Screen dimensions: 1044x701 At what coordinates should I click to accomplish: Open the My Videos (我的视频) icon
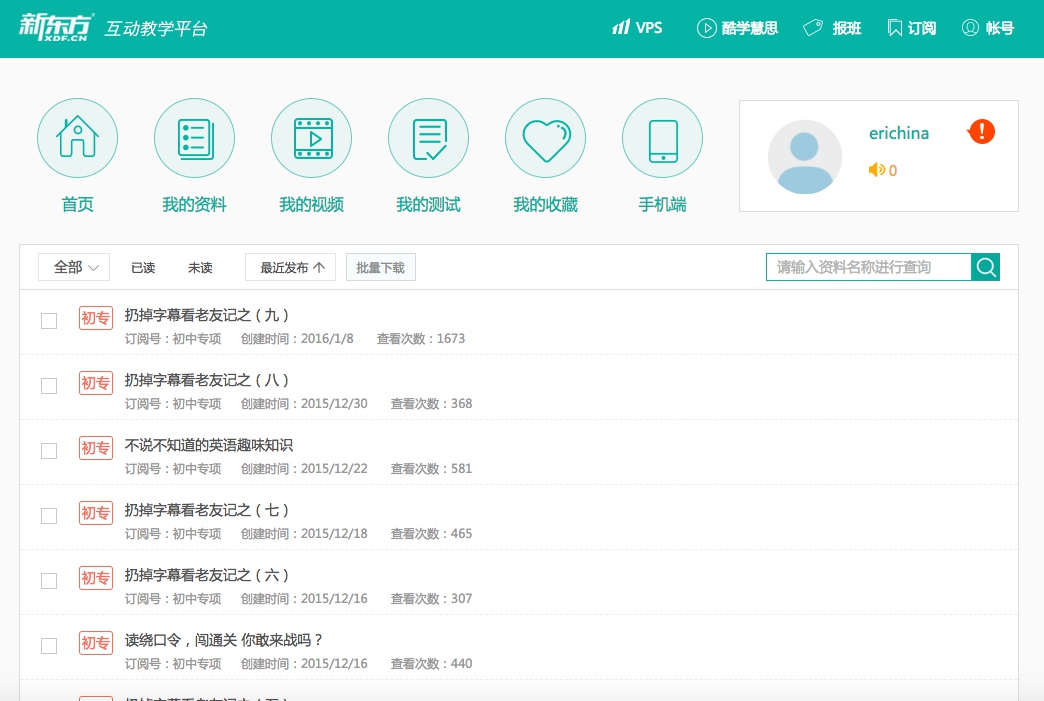[x=311, y=139]
